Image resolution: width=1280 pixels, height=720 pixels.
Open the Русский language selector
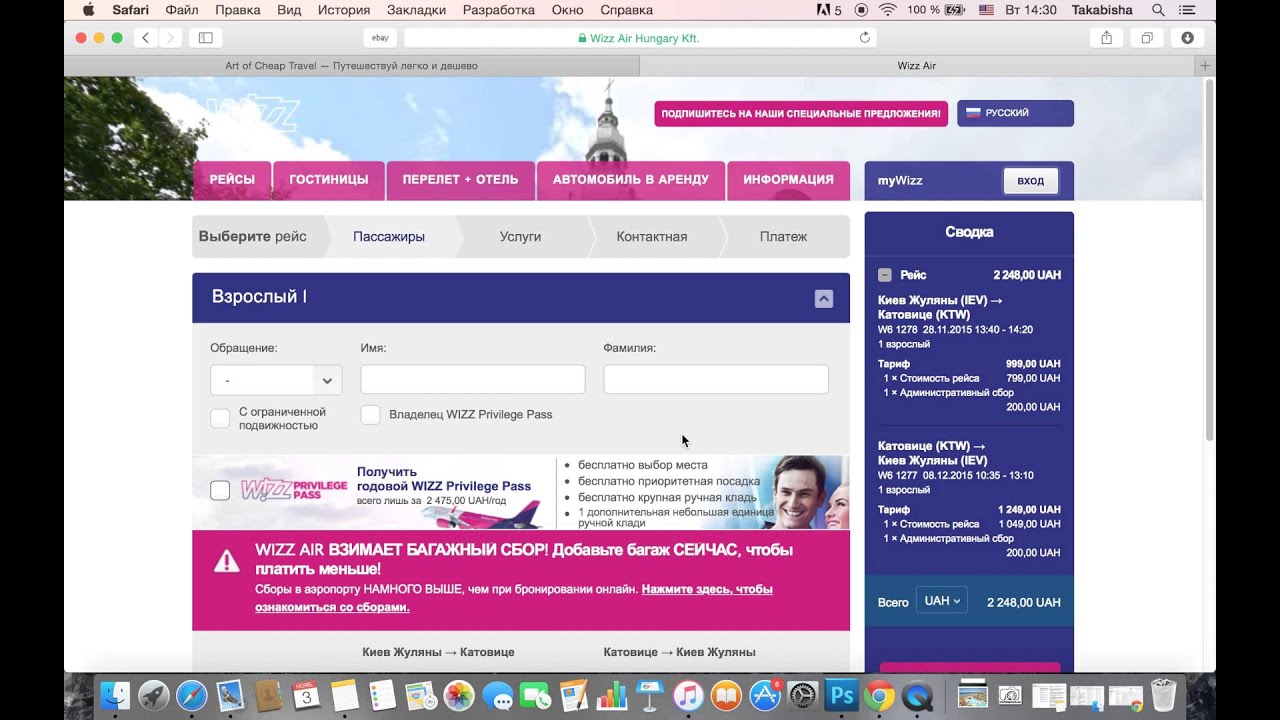pyautogui.click(x=1015, y=113)
